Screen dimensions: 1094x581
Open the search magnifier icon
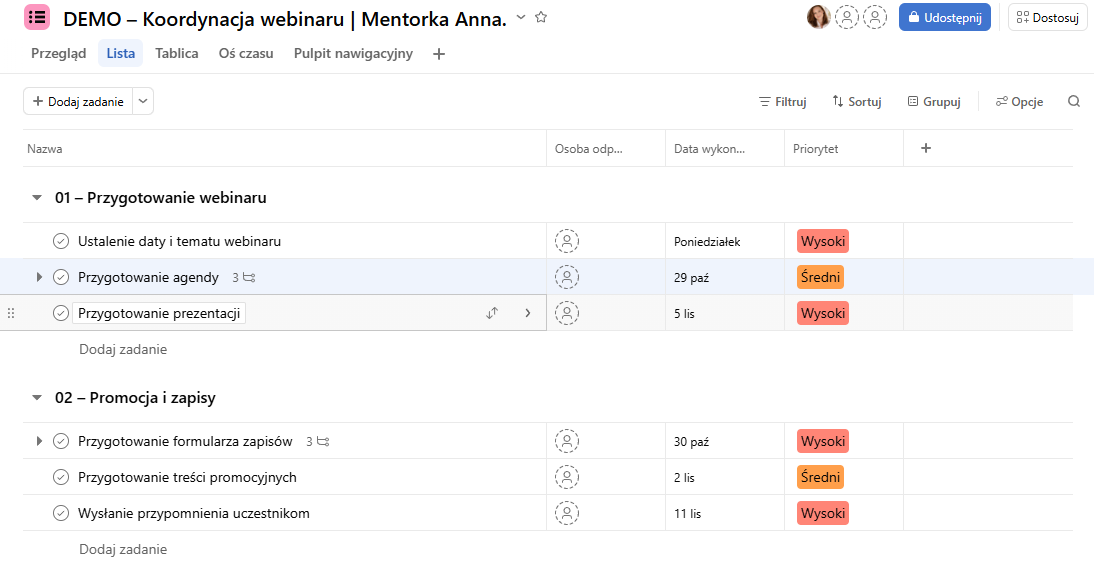click(x=1074, y=101)
